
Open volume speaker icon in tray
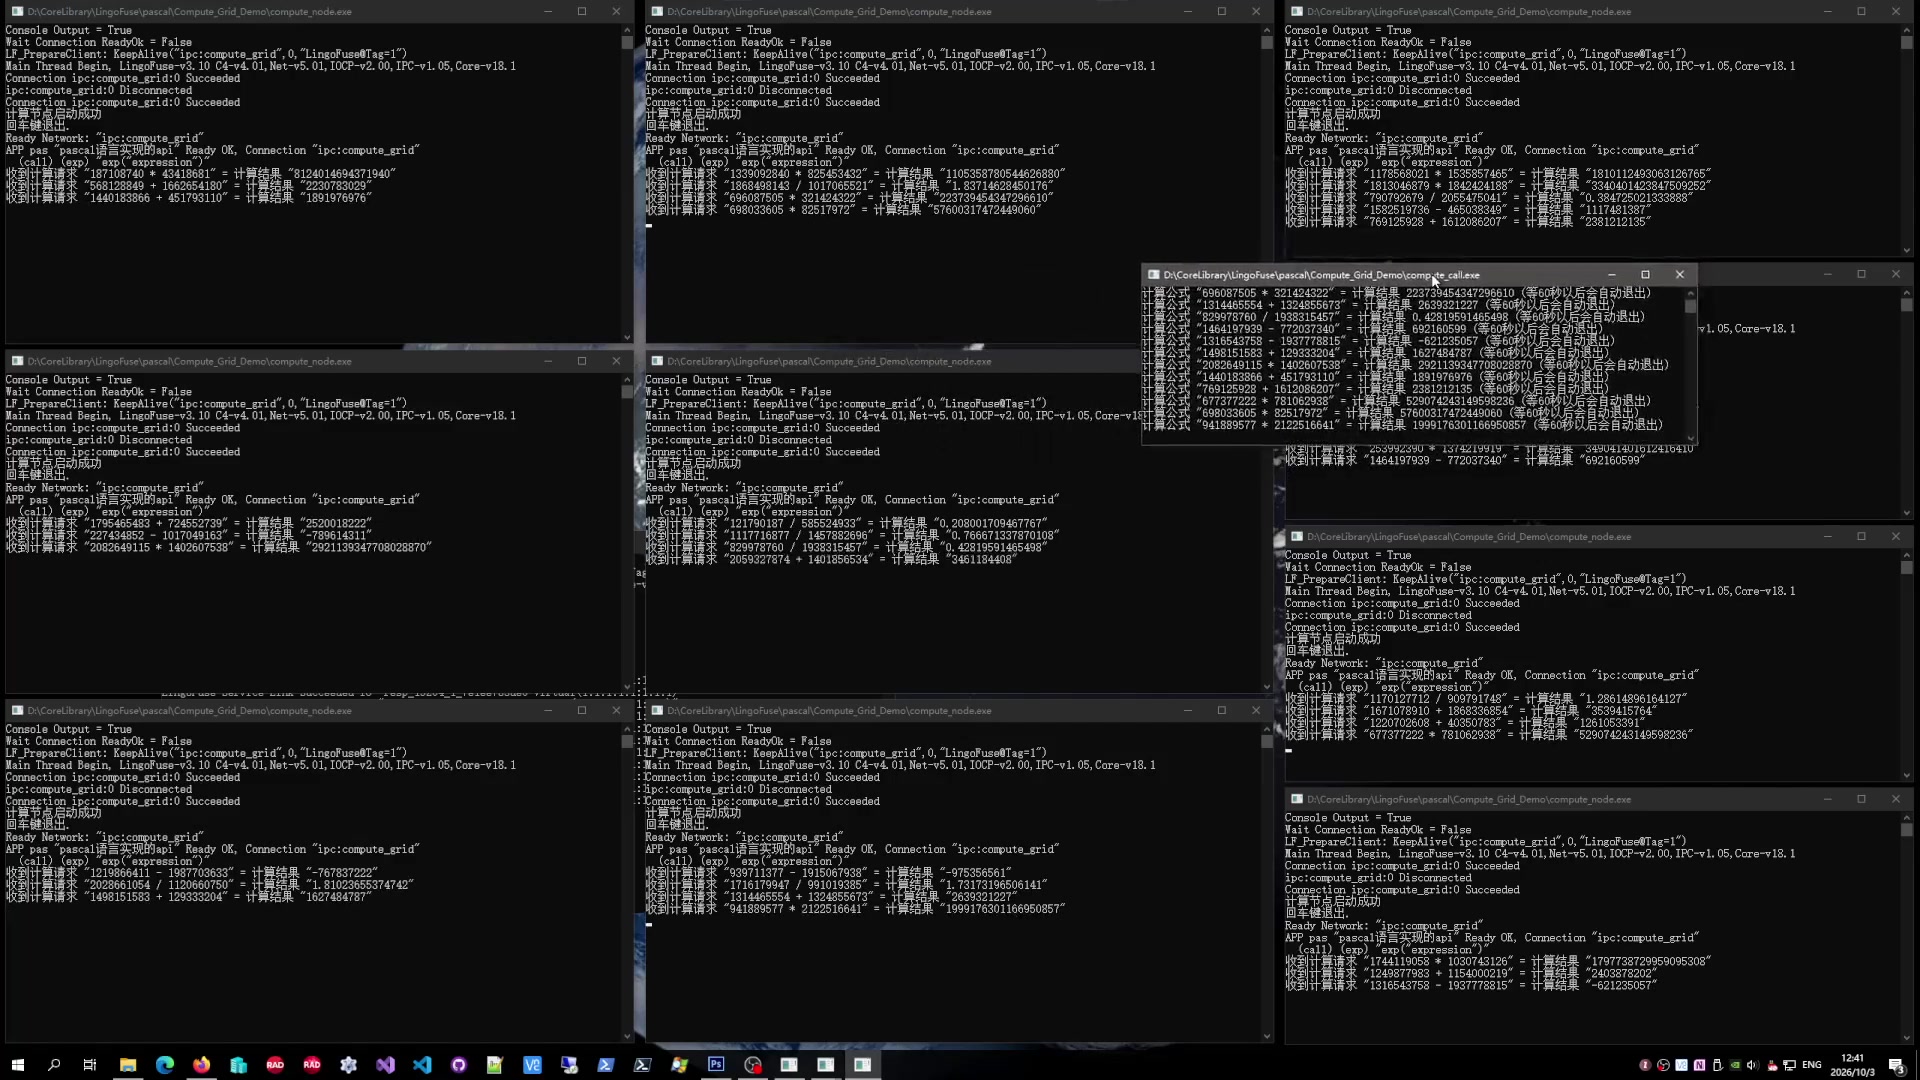pos(1752,1065)
